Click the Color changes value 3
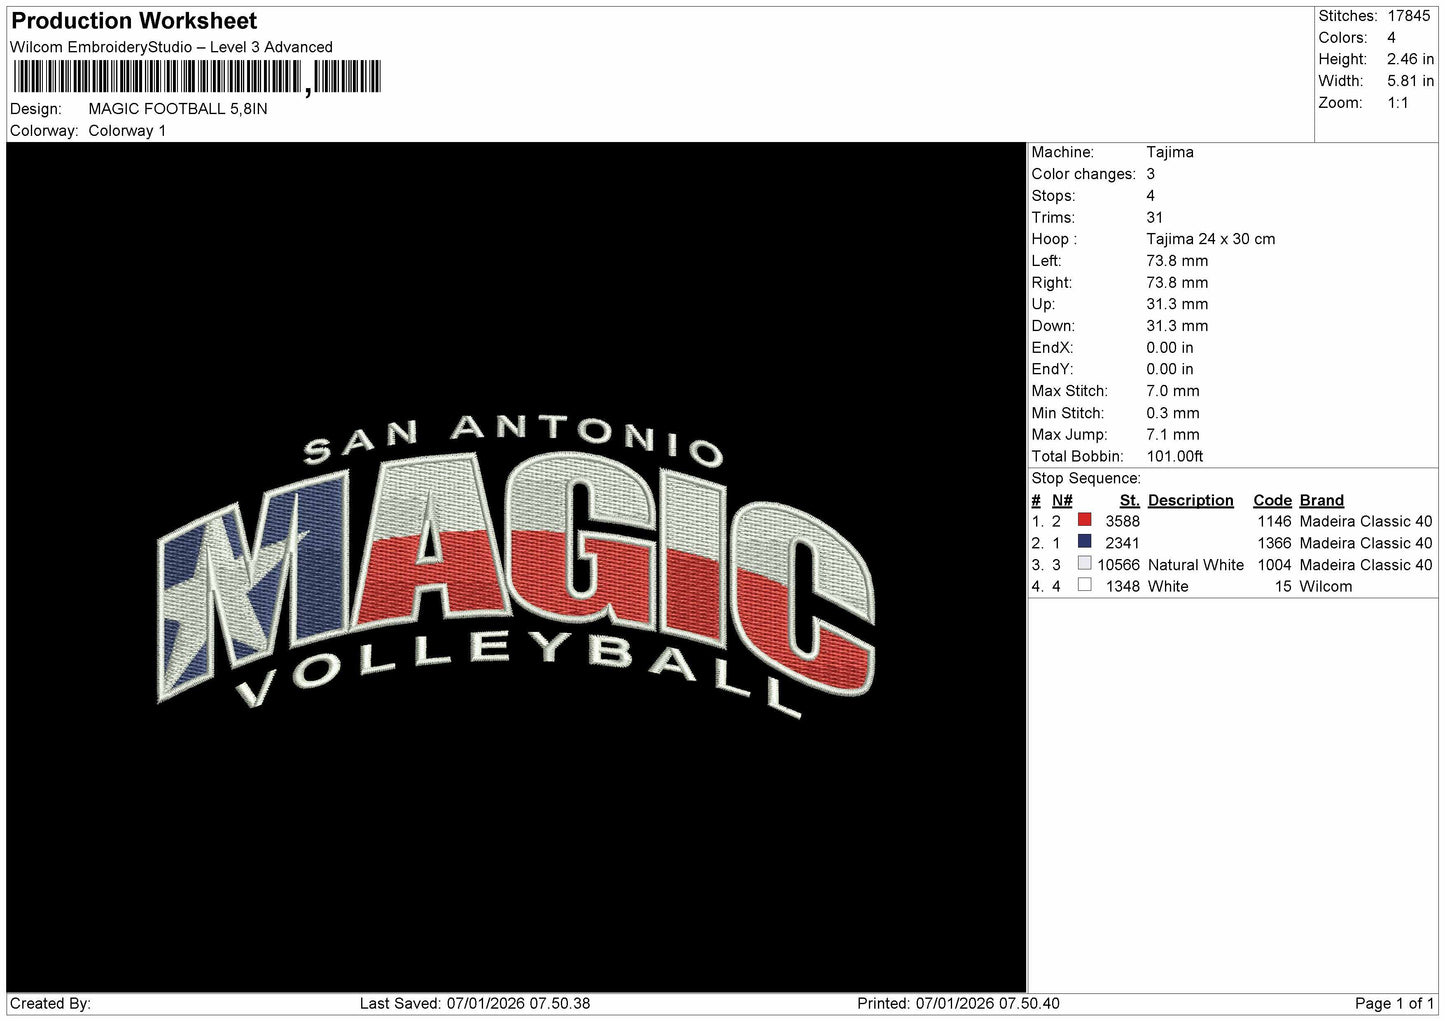 [1151, 174]
